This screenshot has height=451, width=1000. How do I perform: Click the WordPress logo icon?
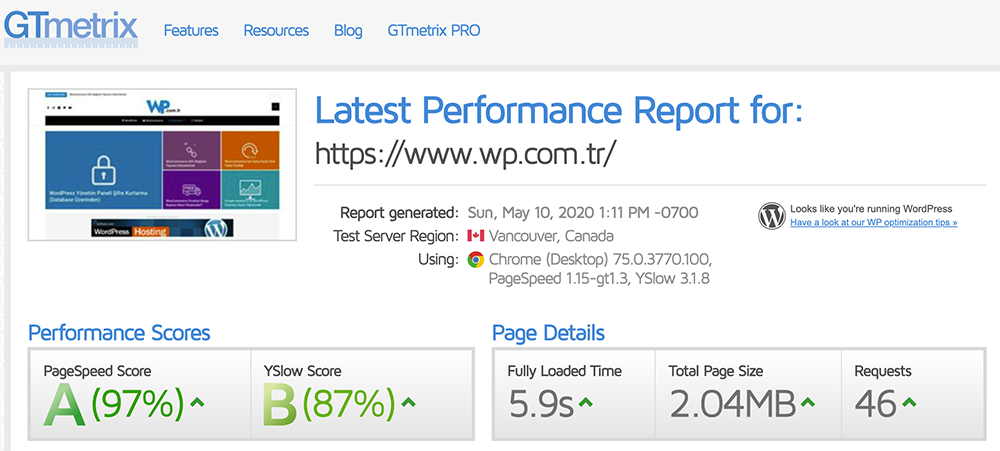click(x=772, y=216)
